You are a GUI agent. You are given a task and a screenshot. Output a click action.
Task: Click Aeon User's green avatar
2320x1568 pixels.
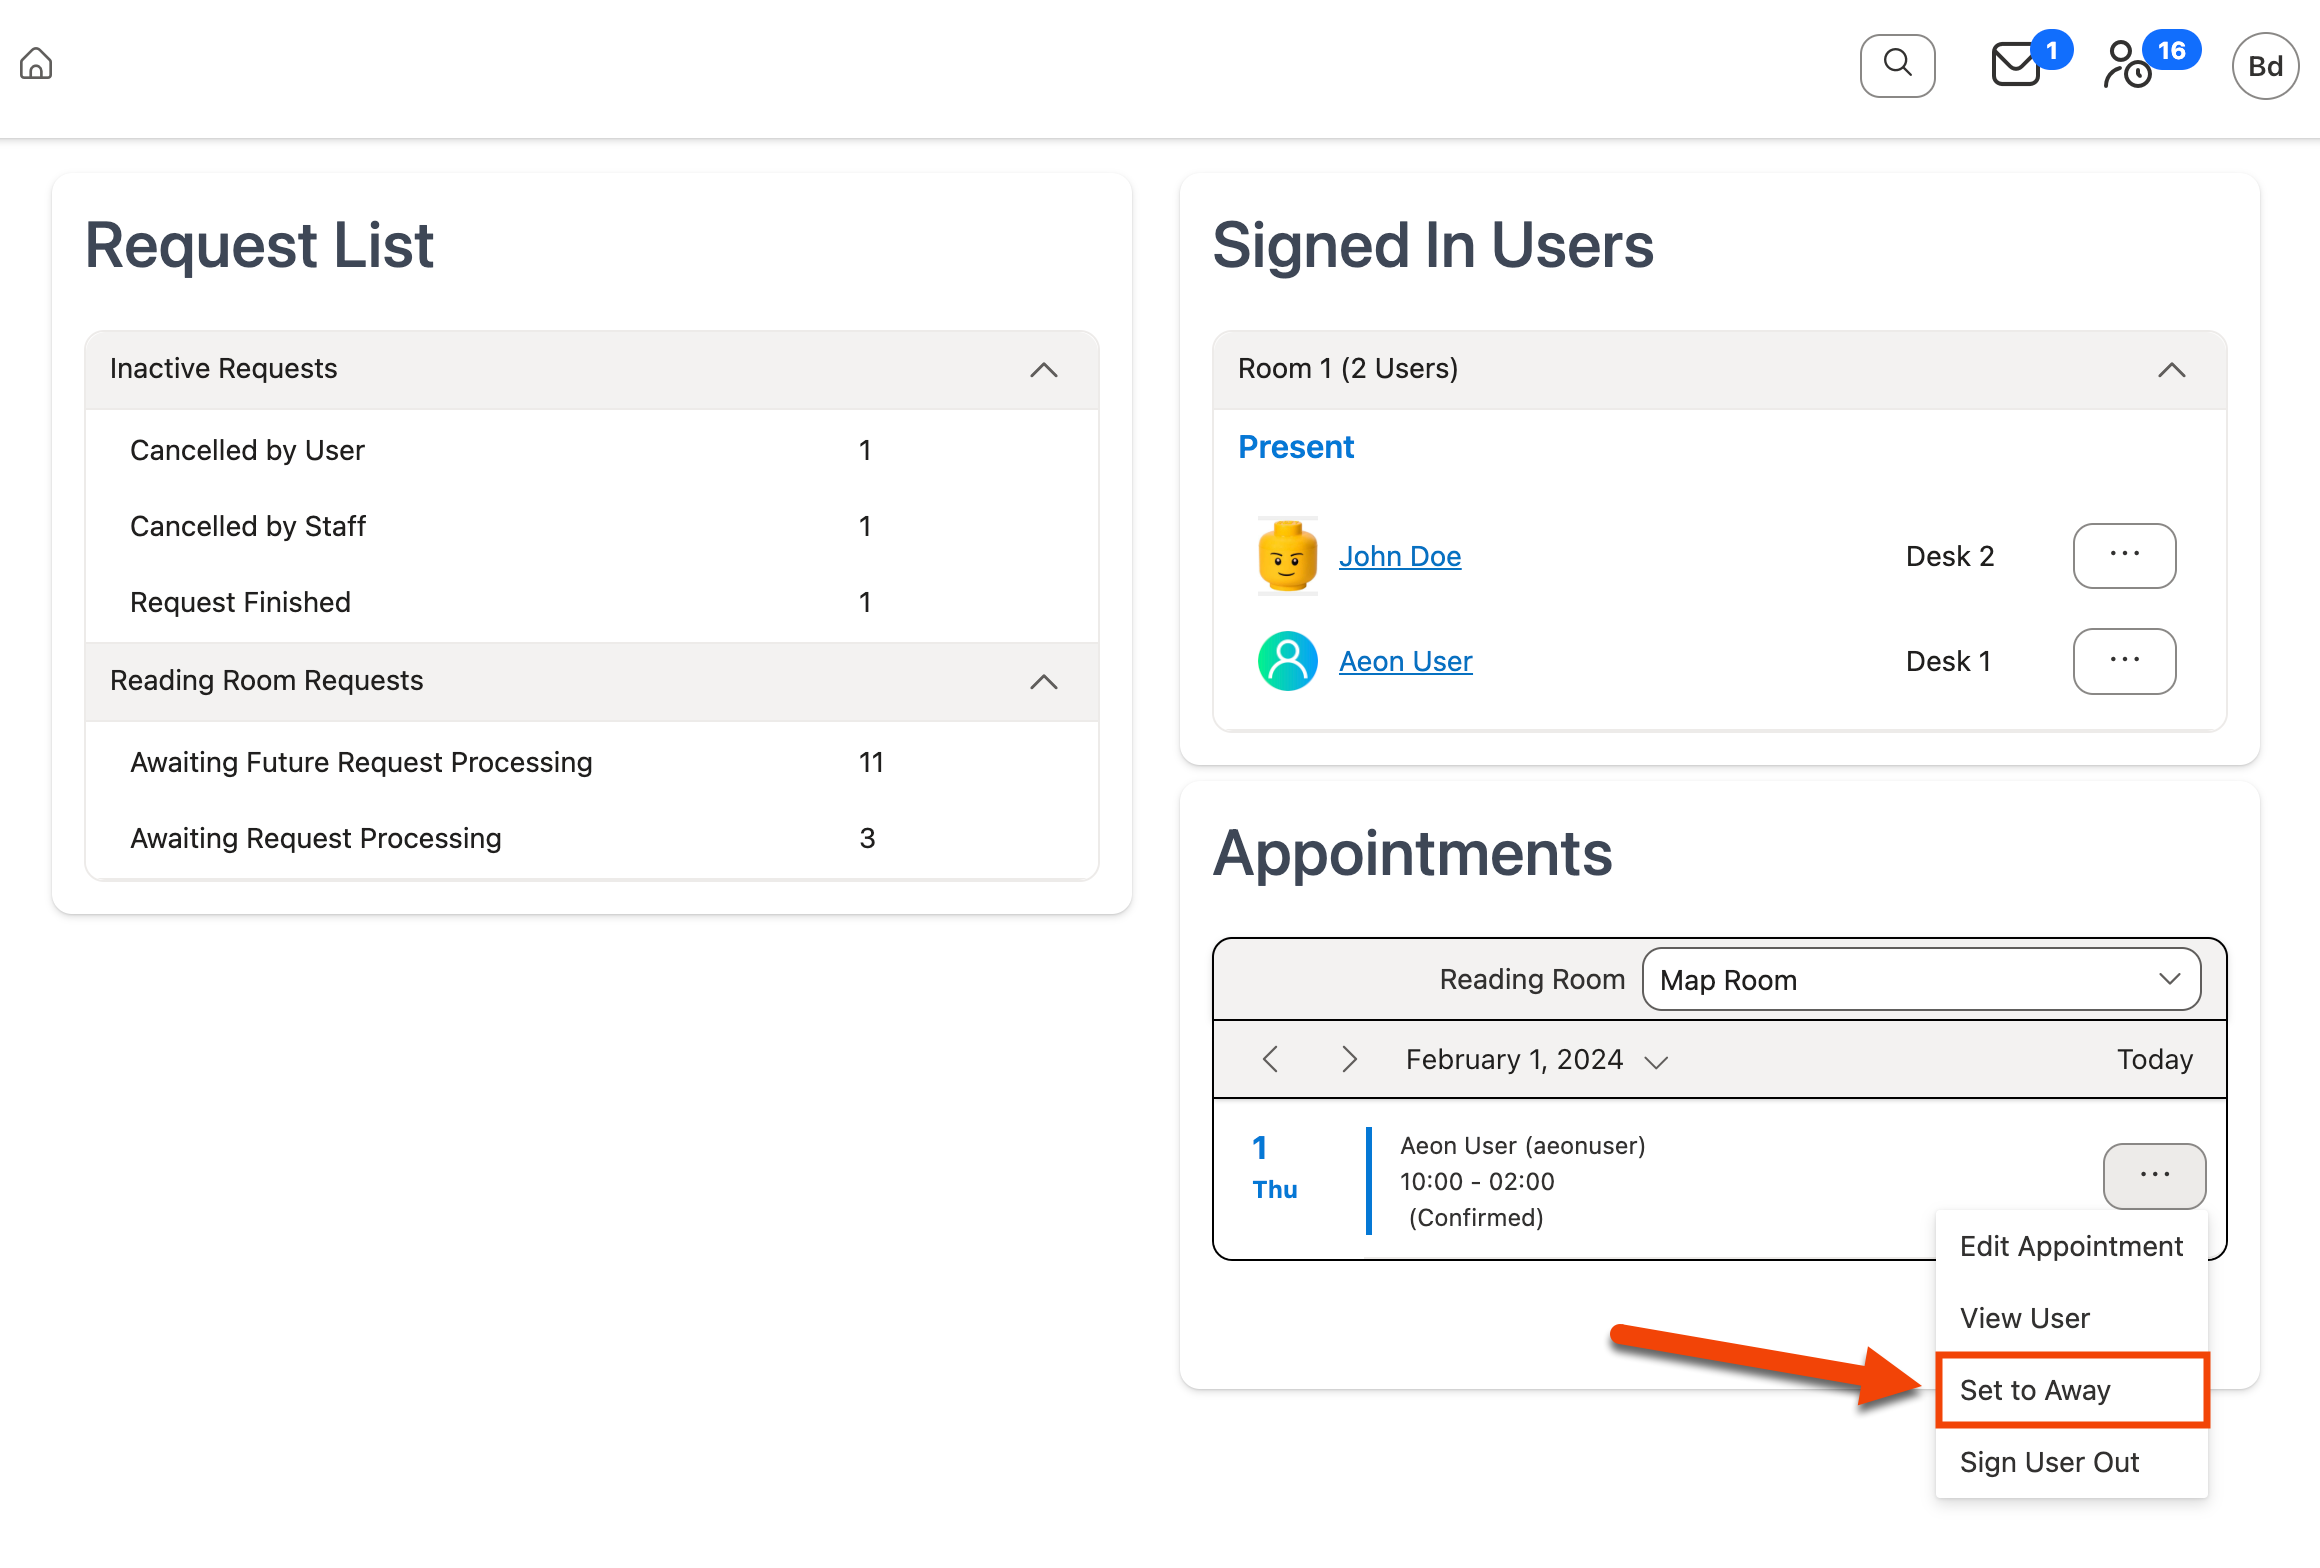(1287, 661)
